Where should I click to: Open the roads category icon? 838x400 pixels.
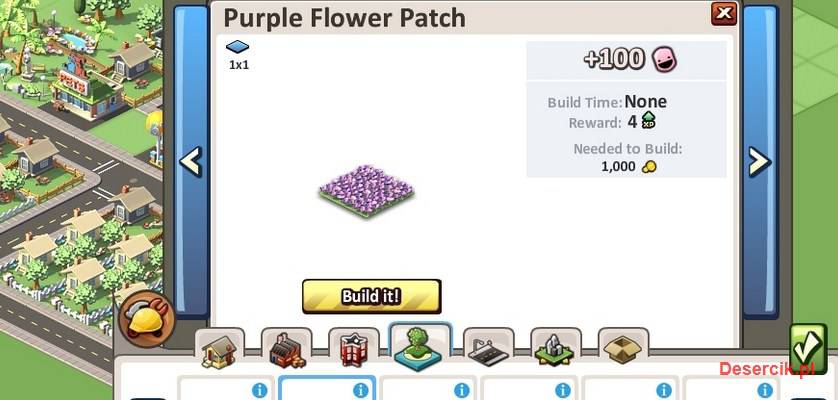click(488, 350)
